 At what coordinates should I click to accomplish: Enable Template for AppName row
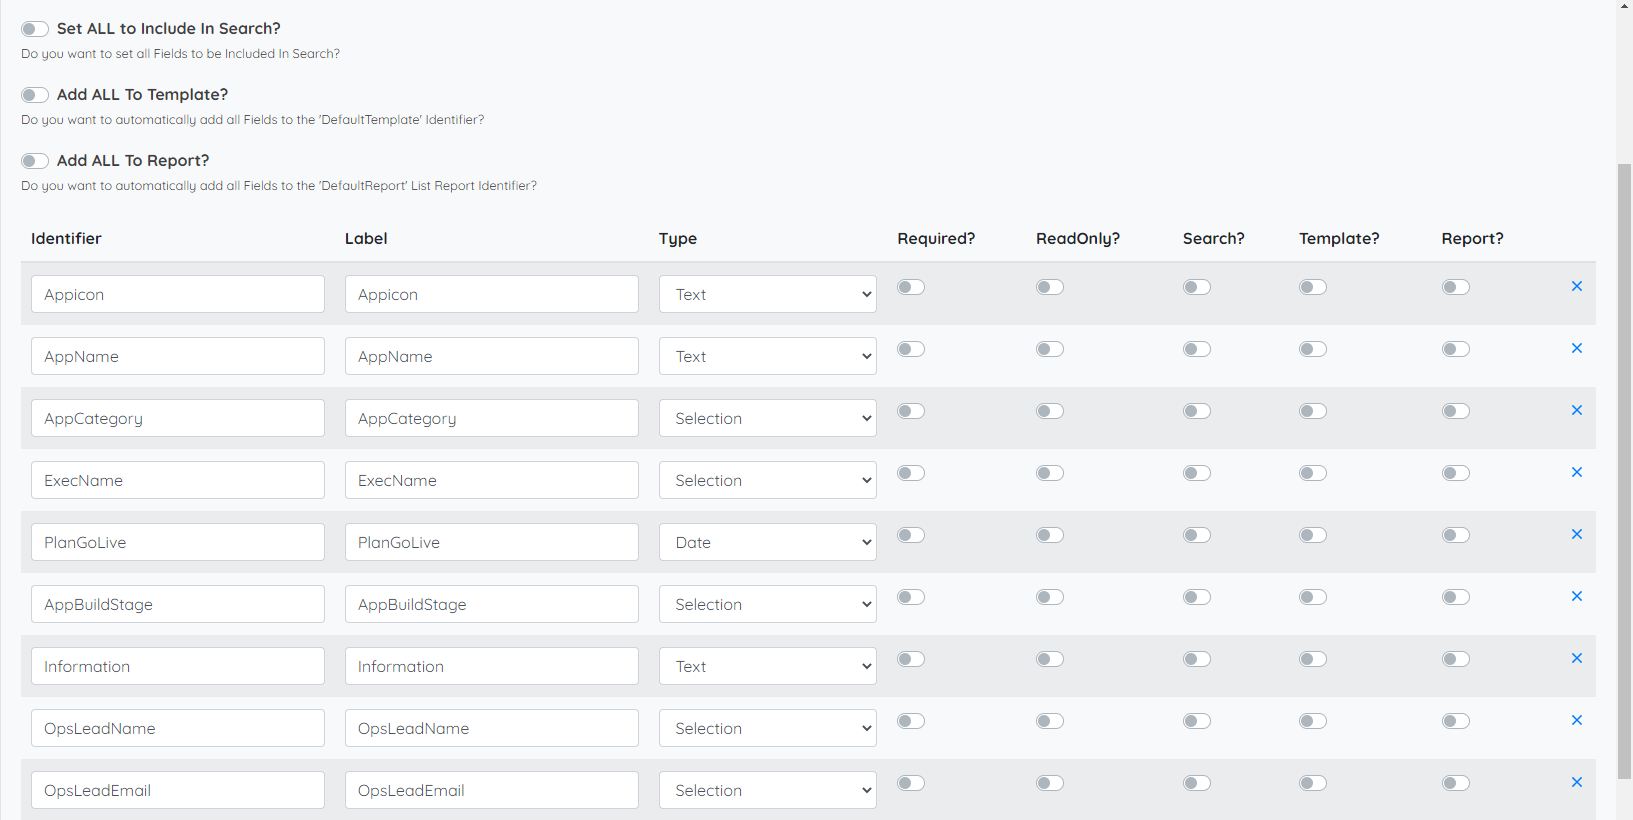[1313, 349]
